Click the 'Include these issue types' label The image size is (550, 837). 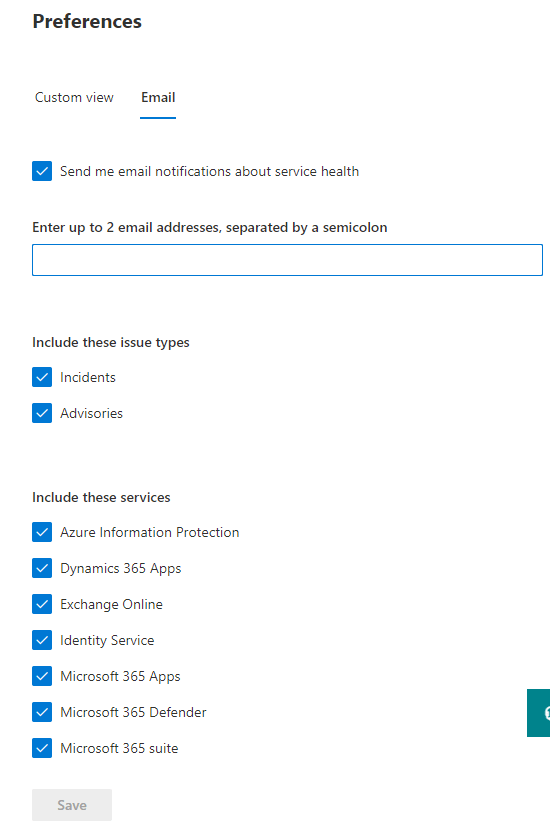click(x=111, y=342)
